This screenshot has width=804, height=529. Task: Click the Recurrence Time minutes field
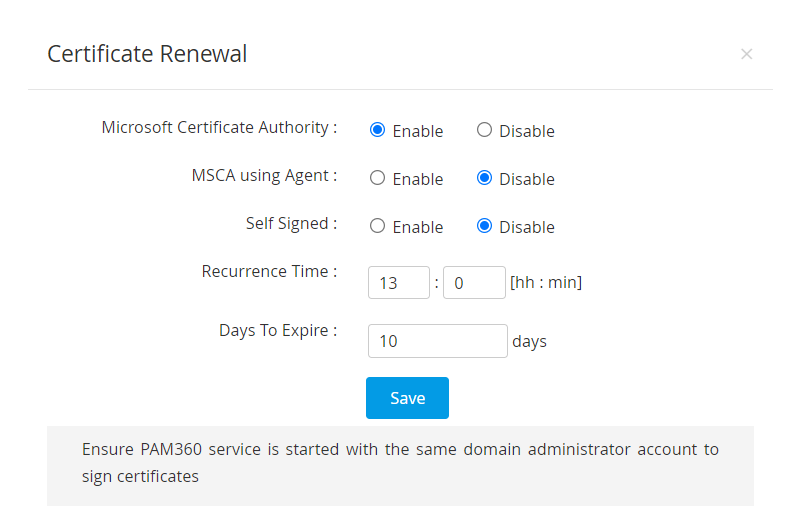[474, 283]
